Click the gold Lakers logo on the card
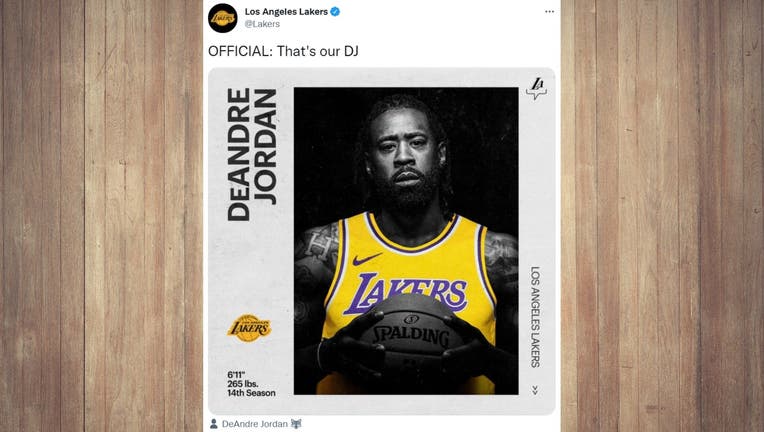 point(249,328)
